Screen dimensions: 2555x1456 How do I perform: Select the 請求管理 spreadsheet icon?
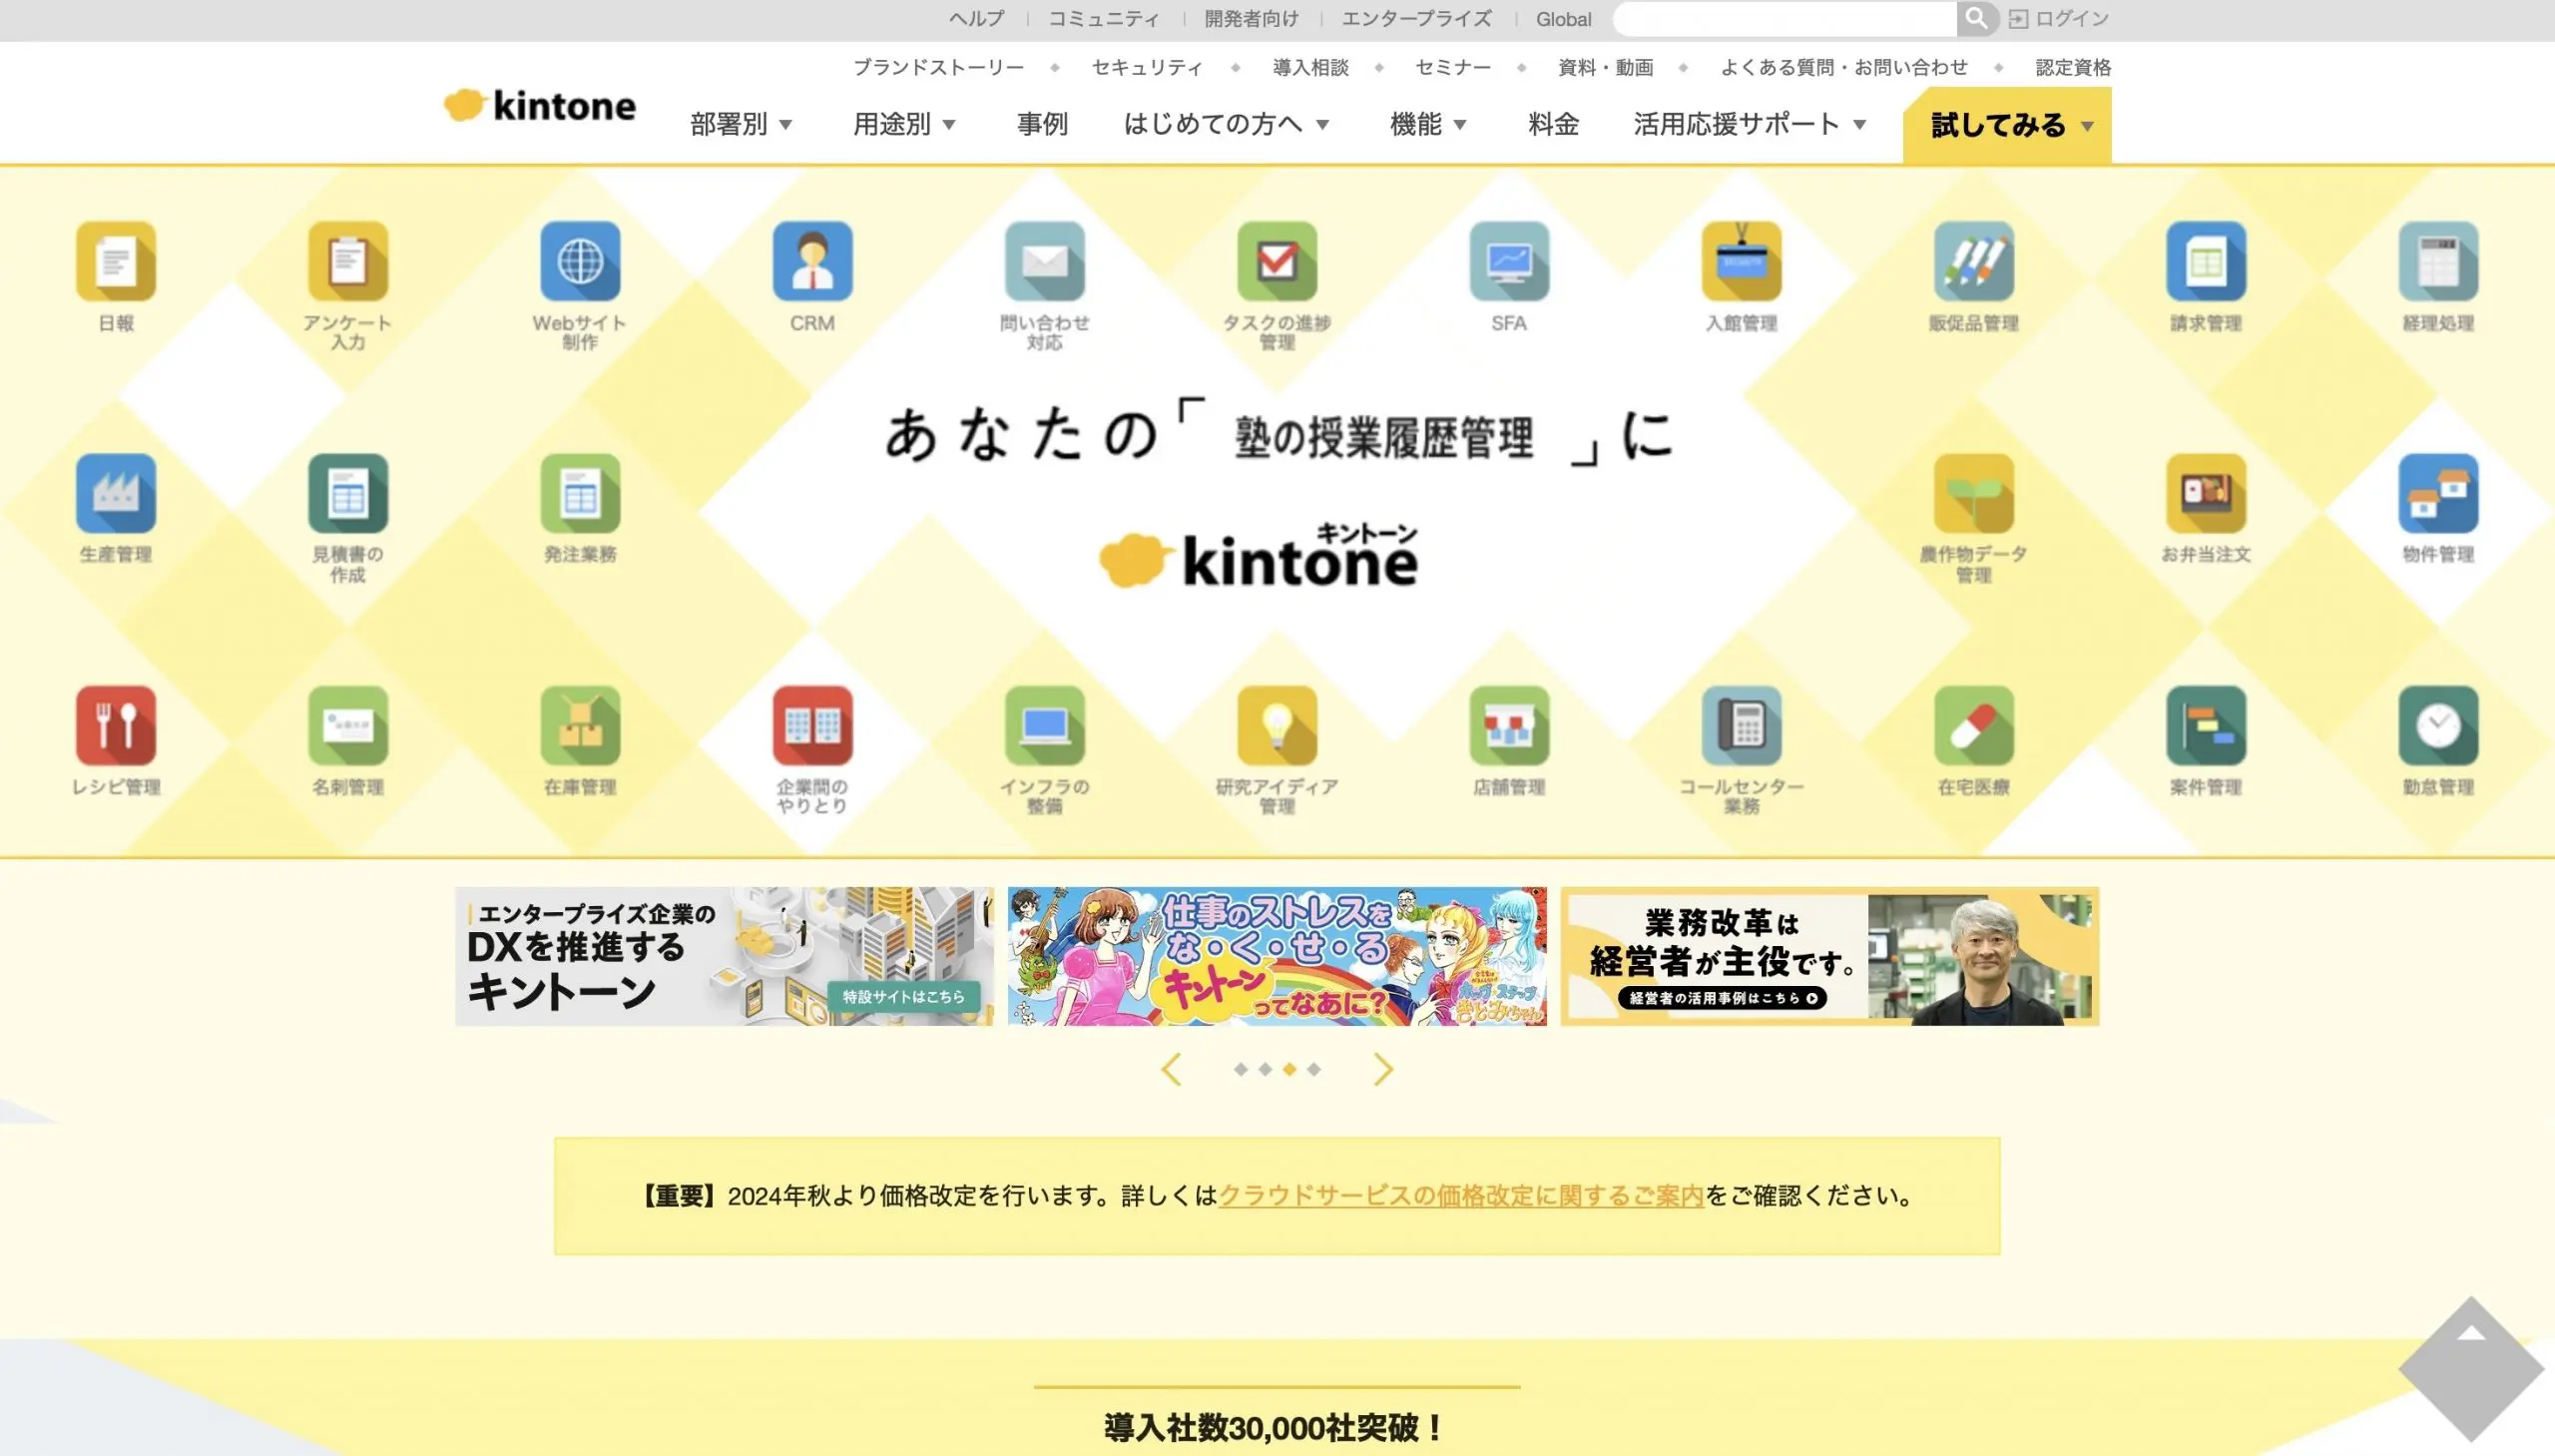point(2206,261)
